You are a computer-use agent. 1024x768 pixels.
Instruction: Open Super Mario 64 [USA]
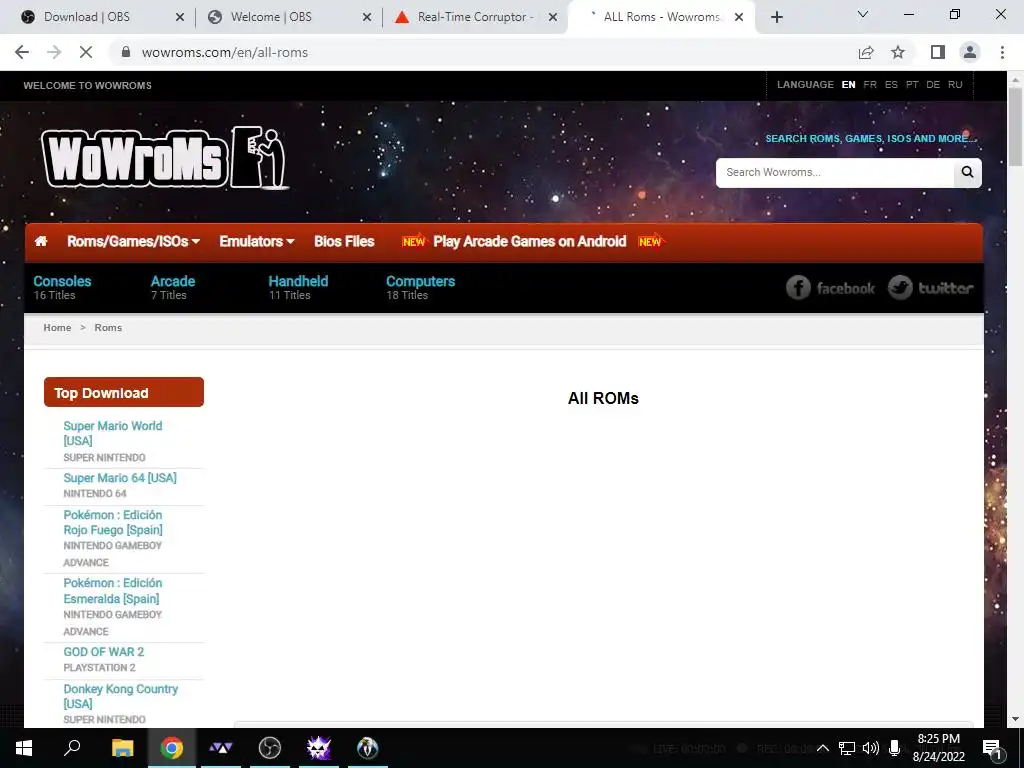[x=120, y=478]
